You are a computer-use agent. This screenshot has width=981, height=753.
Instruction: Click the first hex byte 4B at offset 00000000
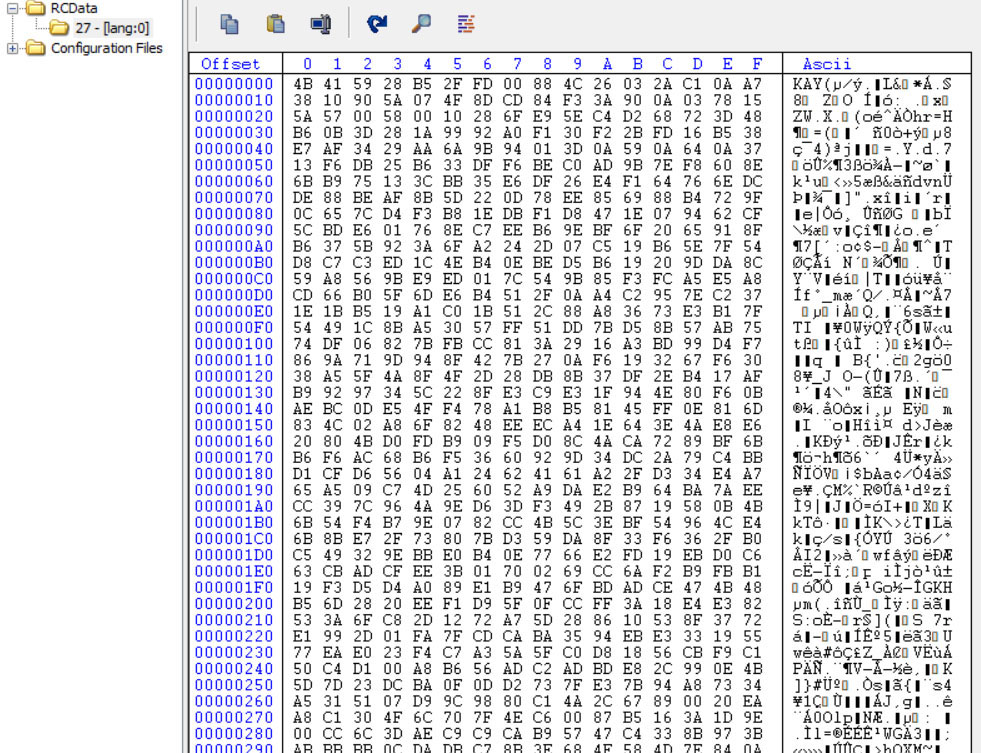pyautogui.click(x=304, y=83)
